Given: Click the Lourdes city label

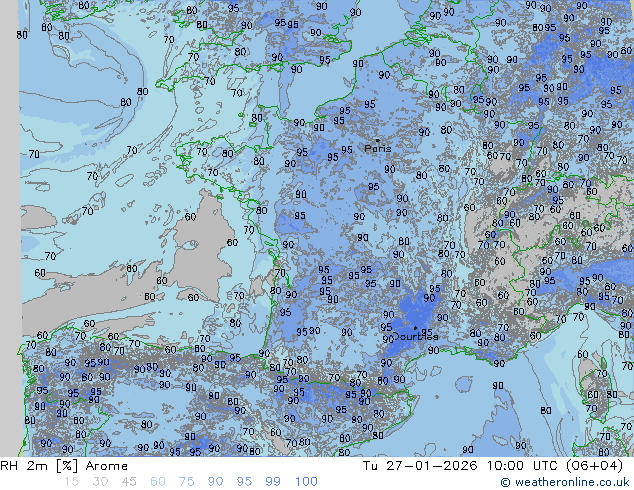Looking at the screenshot, I should click(416, 336).
